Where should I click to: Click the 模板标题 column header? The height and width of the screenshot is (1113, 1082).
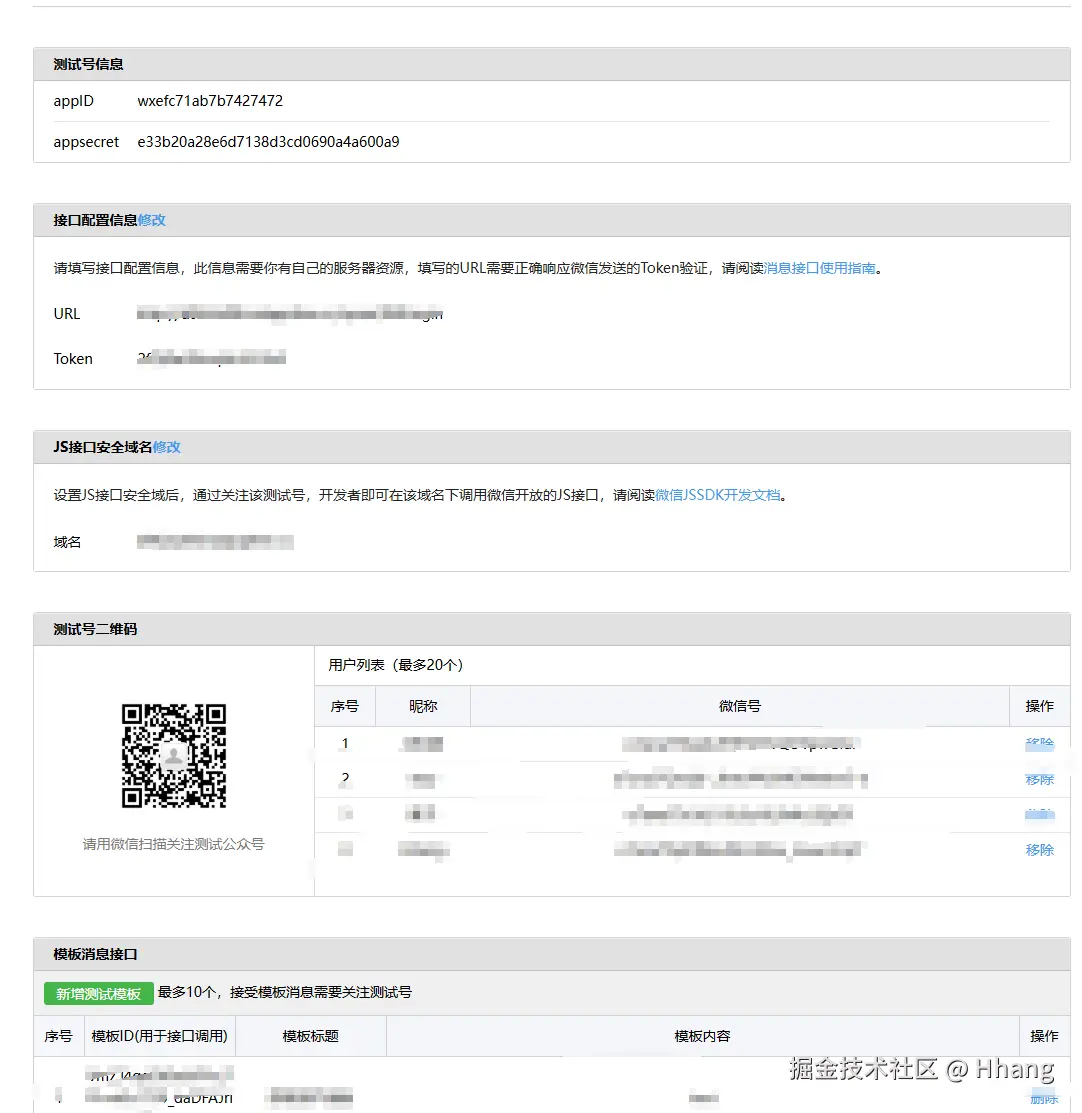pyautogui.click(x=311, y=1036)
